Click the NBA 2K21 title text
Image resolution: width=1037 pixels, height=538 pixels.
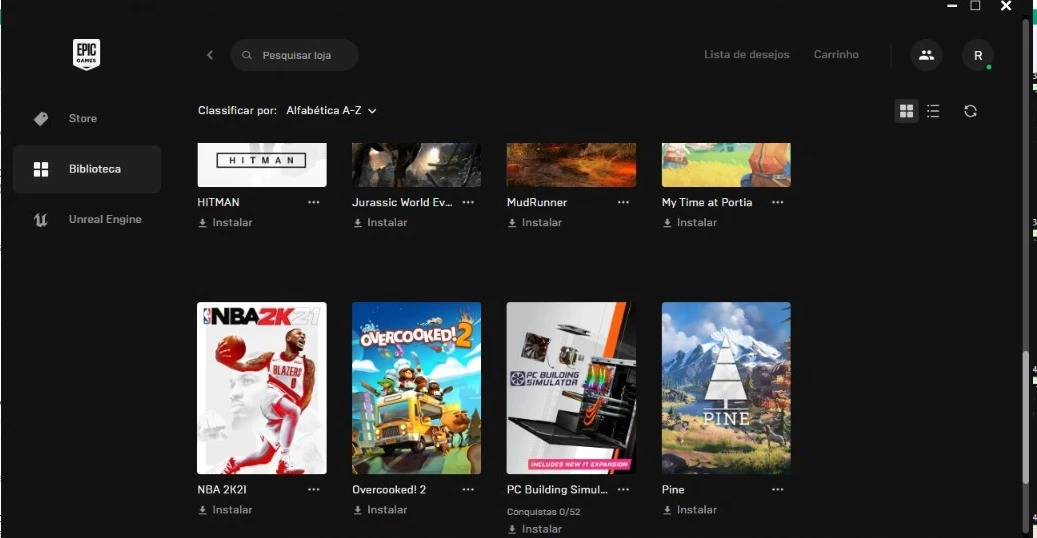(222, 490)
